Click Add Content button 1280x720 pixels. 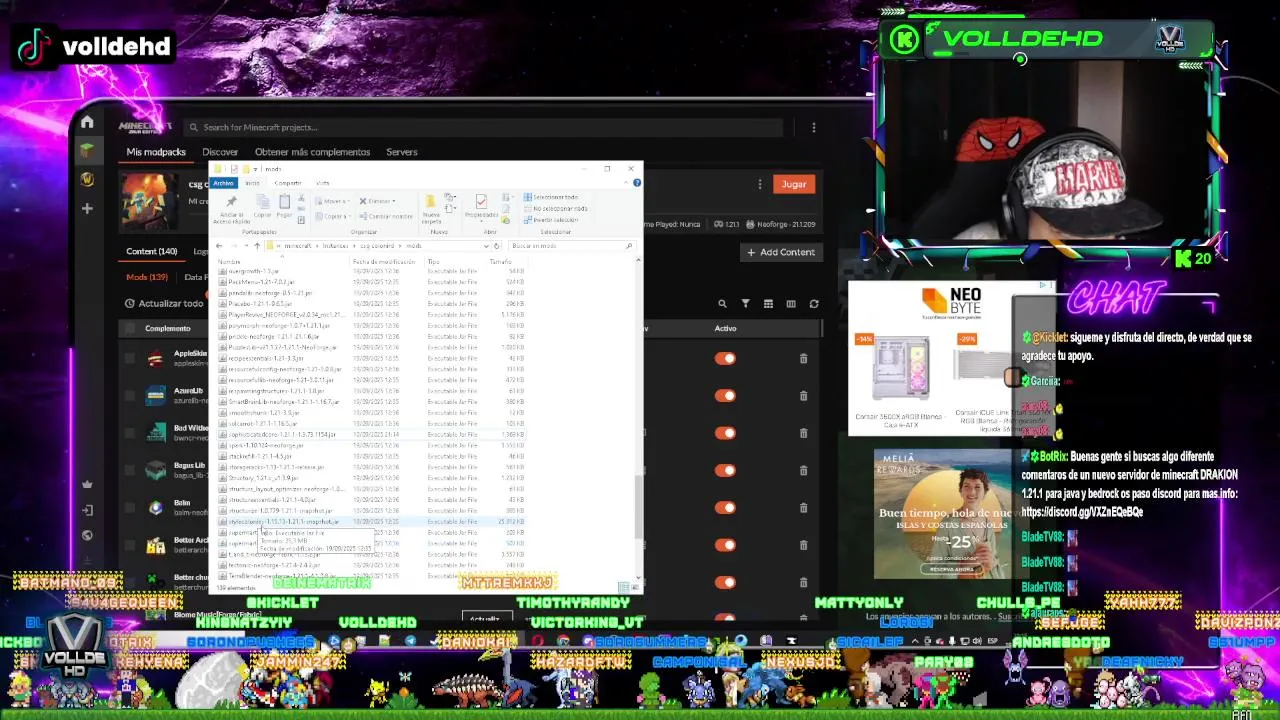pyautogui.click(x=781, y=252)
